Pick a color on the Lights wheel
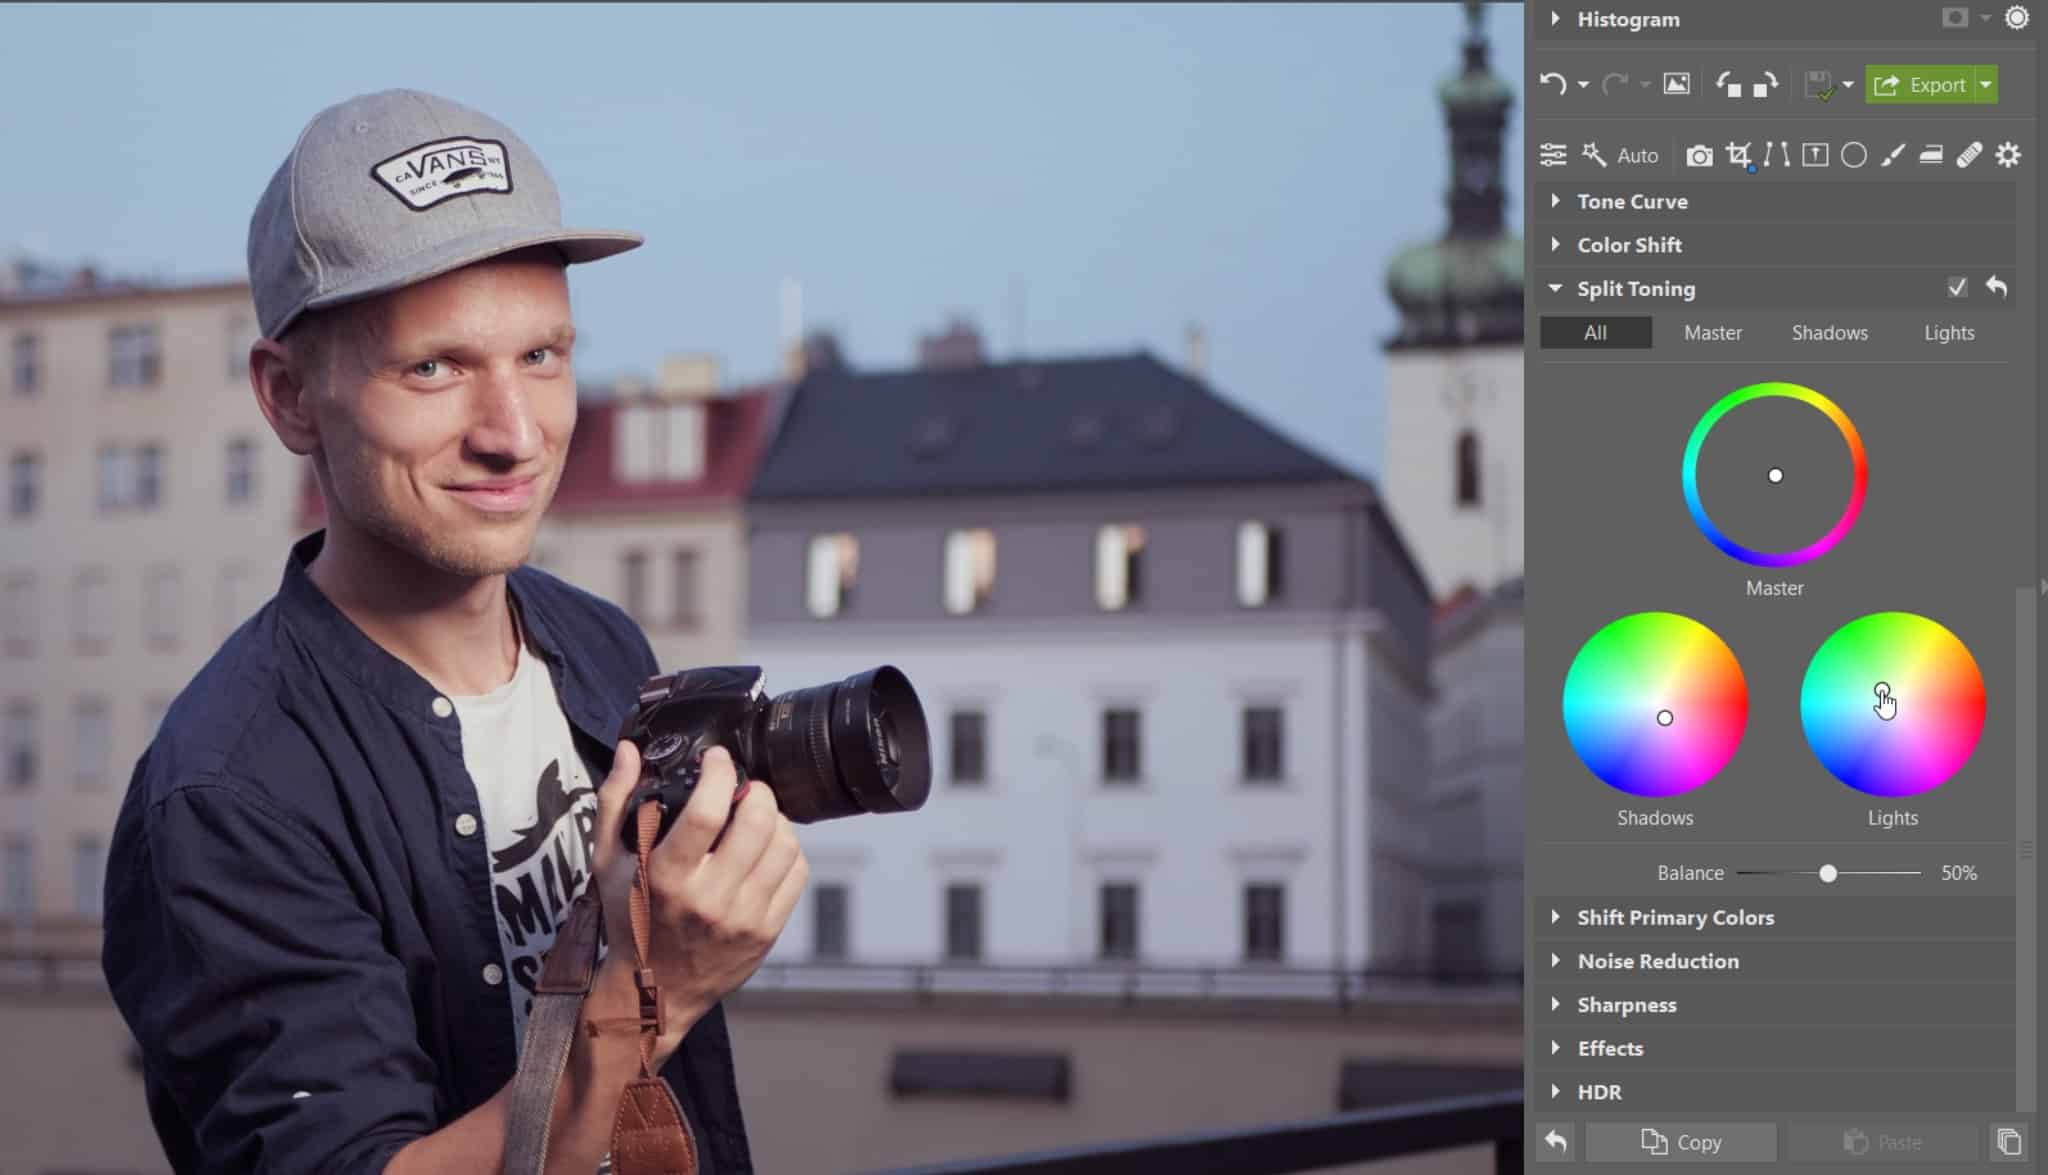Image resolution: width=2048 pixels, height=1175 pixels. [1893, 705]
